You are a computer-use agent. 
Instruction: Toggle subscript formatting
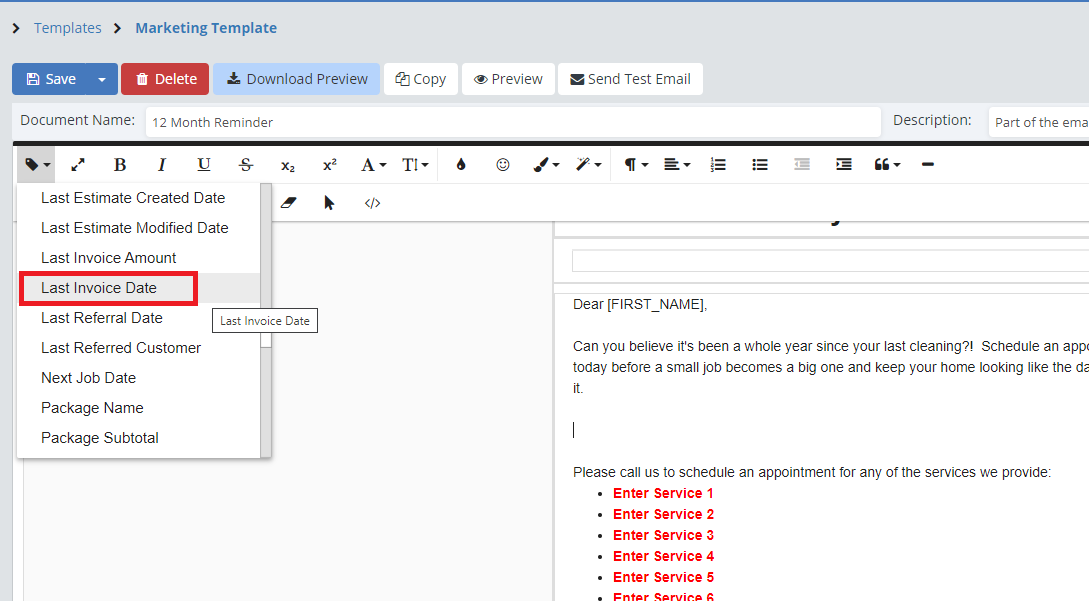(x=288, y=165)
